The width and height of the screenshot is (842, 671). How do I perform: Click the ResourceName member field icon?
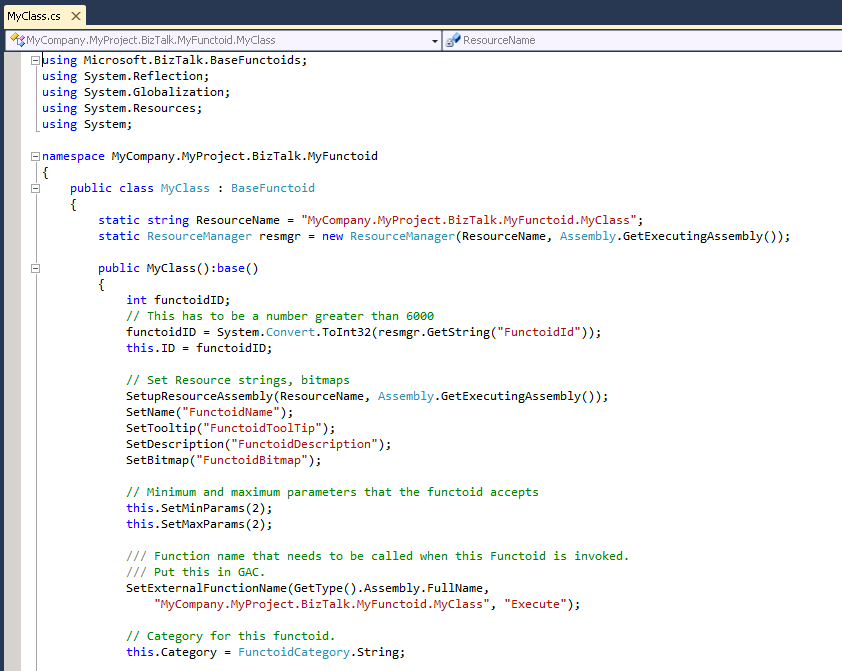(453, 41)
